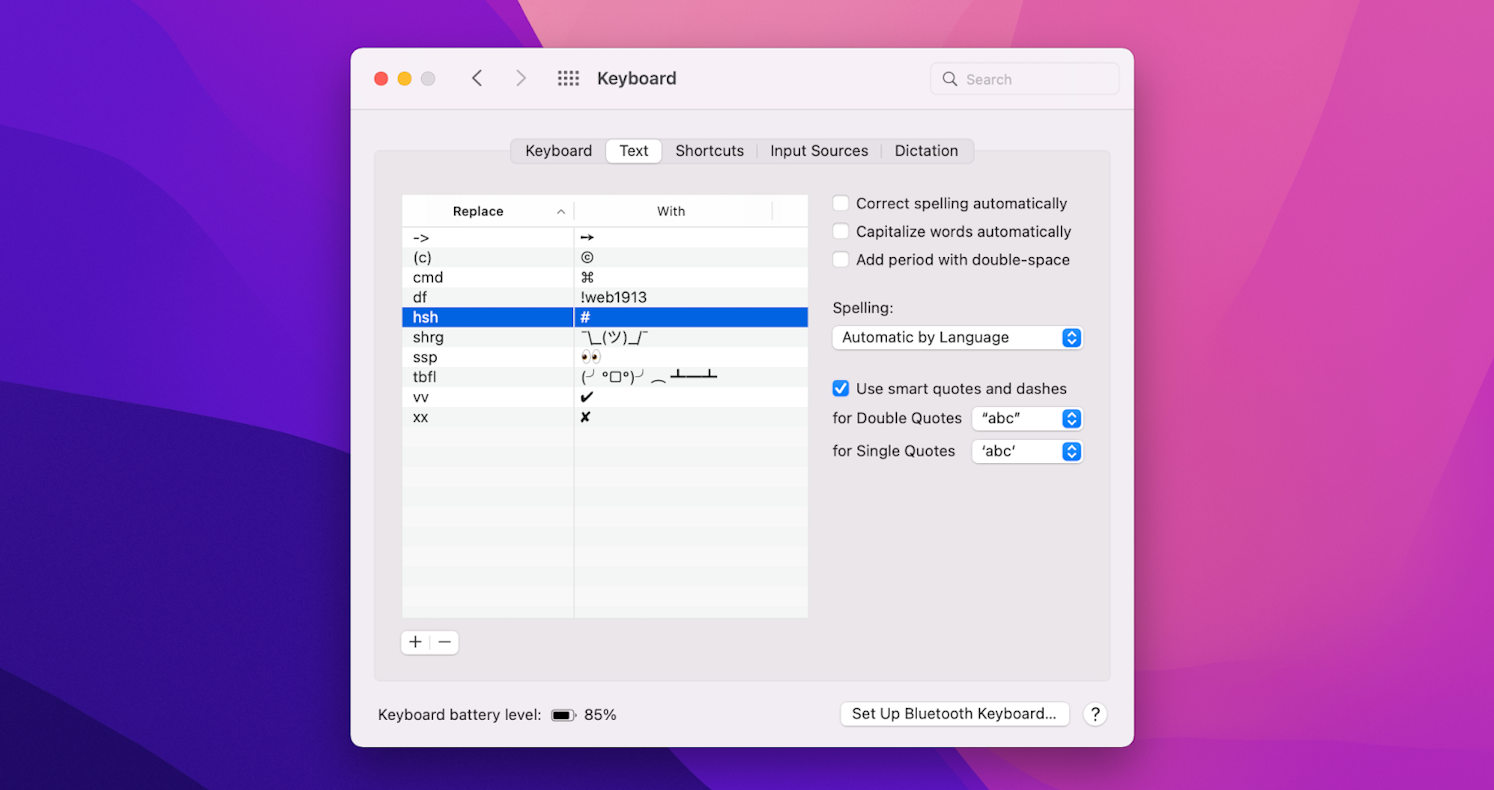Disable Use smart quotes and dashes

tap(840, 388)
